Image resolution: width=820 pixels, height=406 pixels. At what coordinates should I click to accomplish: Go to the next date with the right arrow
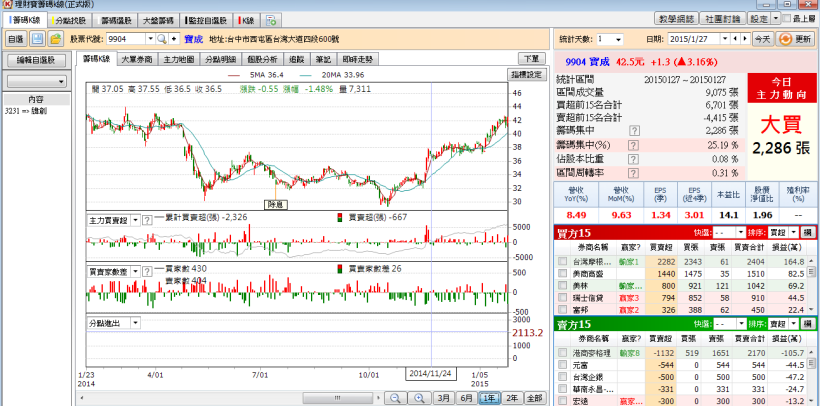click(744, 39)
